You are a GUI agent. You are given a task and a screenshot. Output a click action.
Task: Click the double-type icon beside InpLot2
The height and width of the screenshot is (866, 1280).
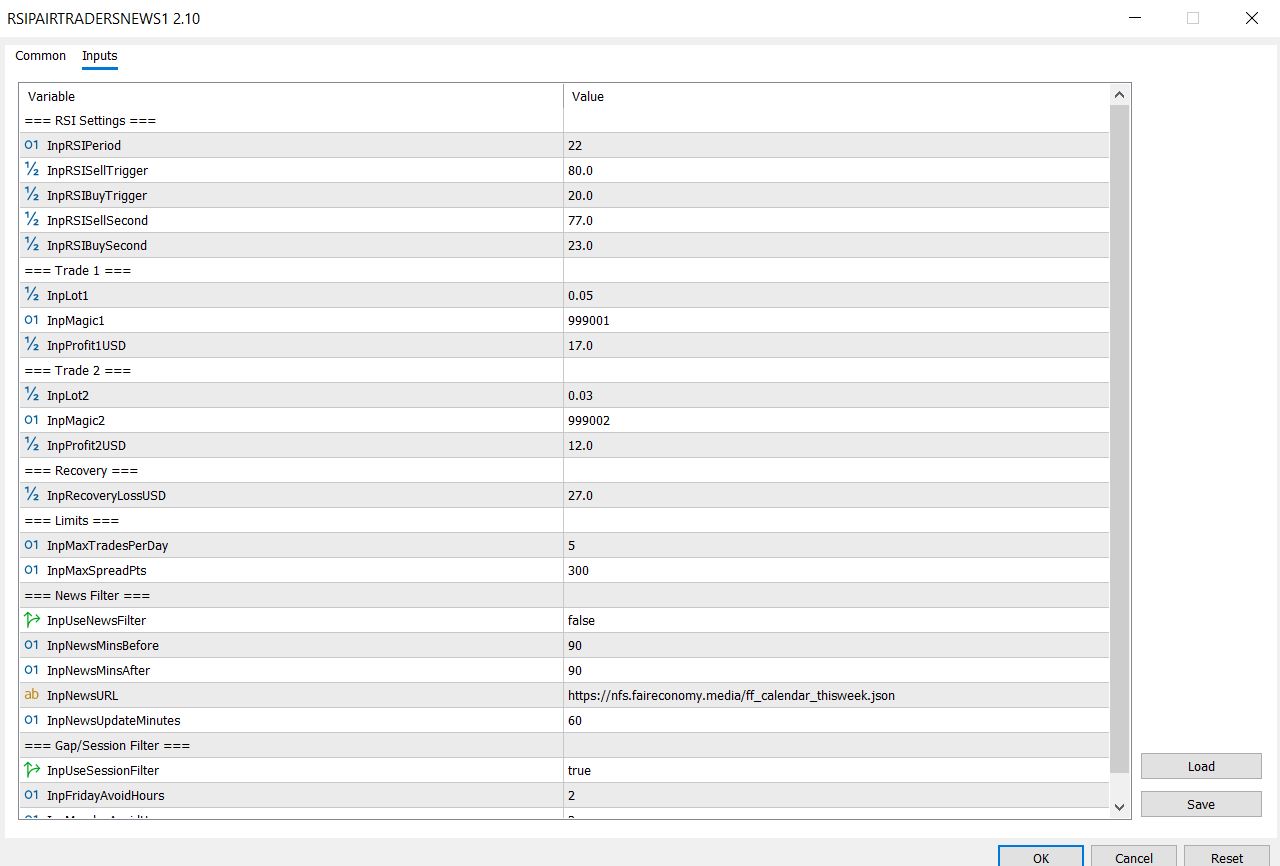point(31,395)
